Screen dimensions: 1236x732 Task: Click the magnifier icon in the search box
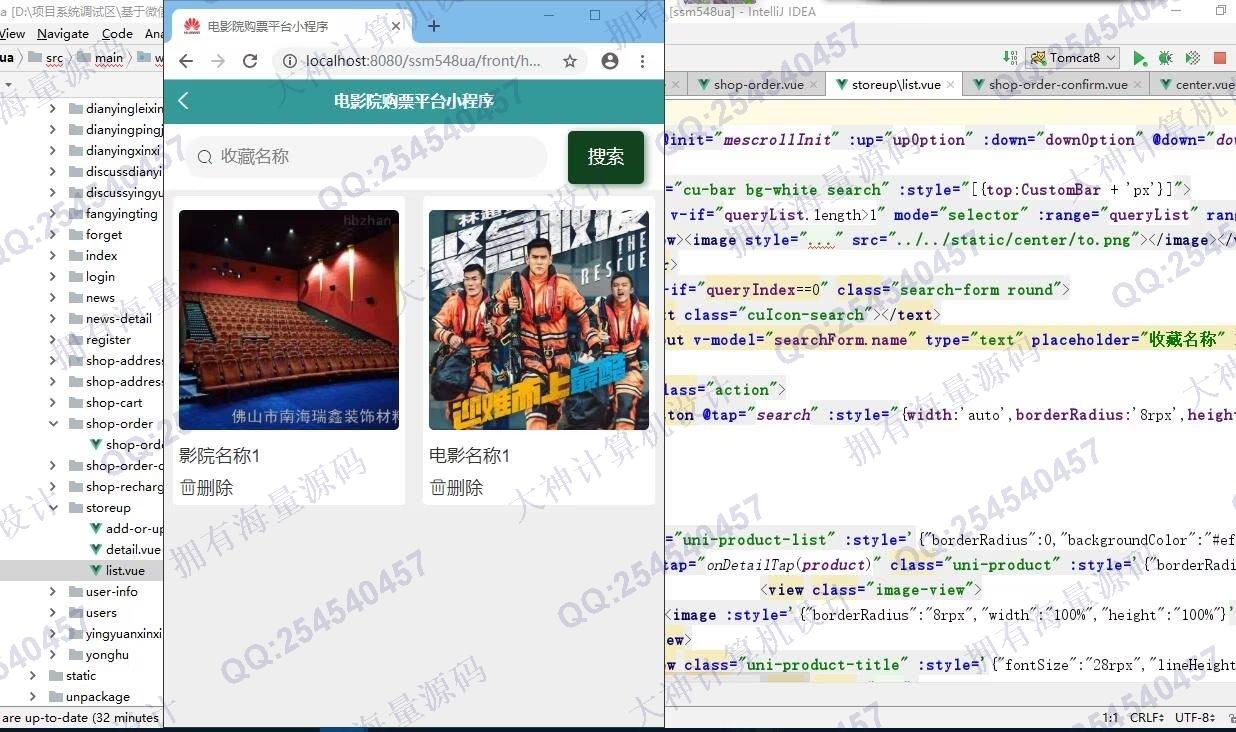click(x=205, y=157)
